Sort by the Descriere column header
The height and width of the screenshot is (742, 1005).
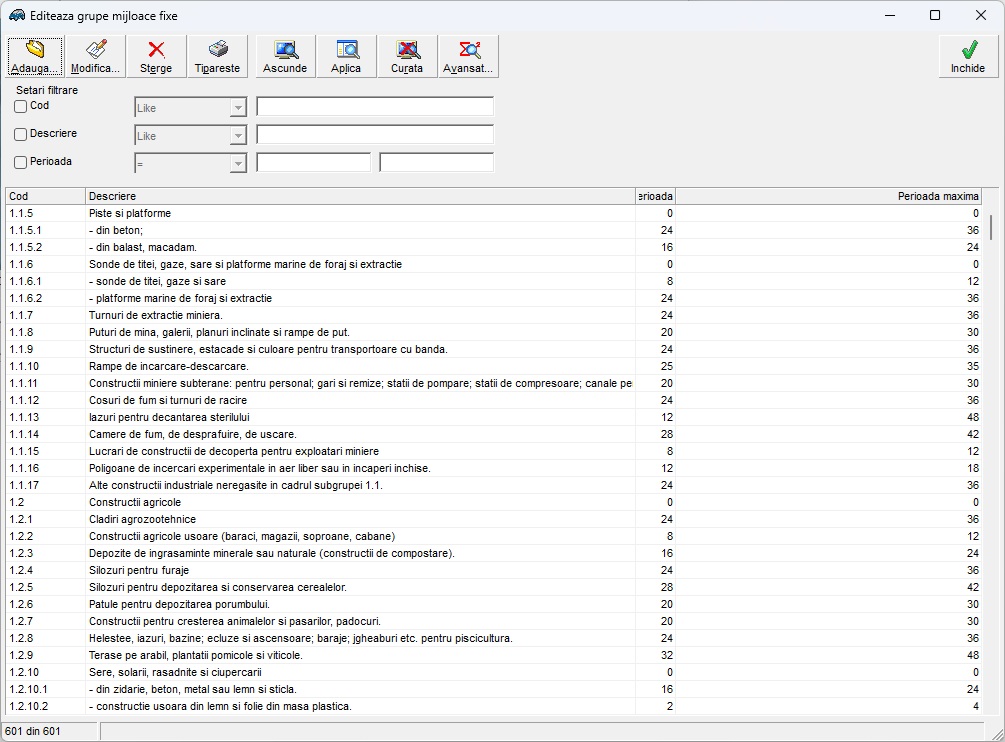360,196
